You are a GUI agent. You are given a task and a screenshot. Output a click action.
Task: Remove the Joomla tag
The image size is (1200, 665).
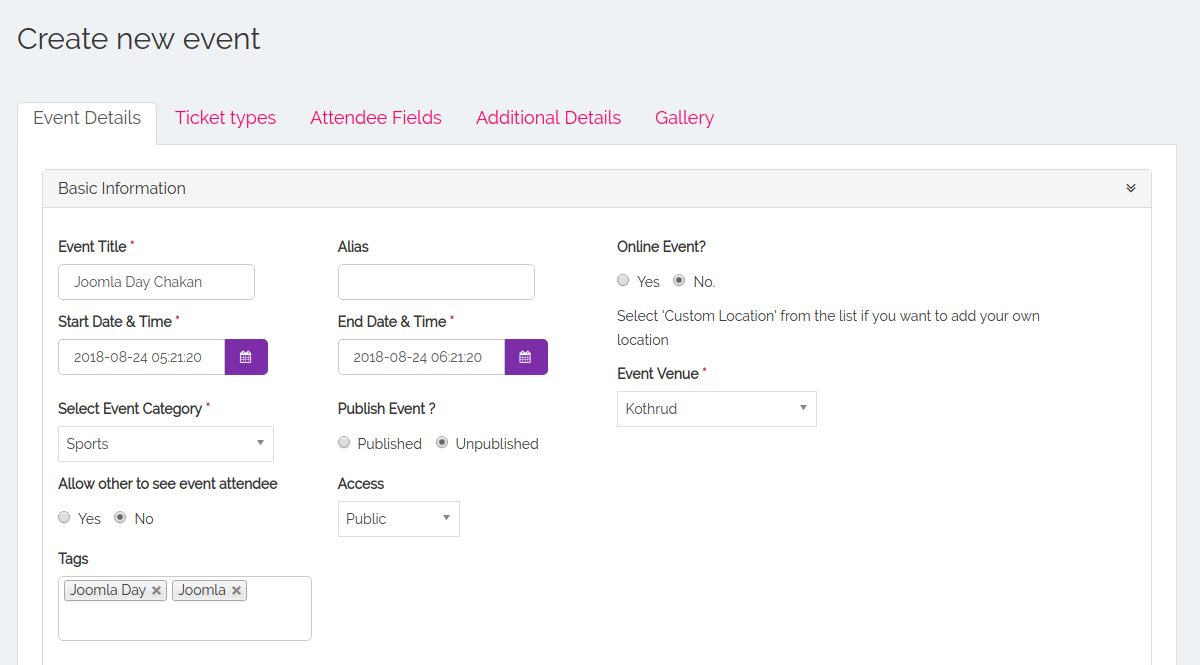coord(237,591)
